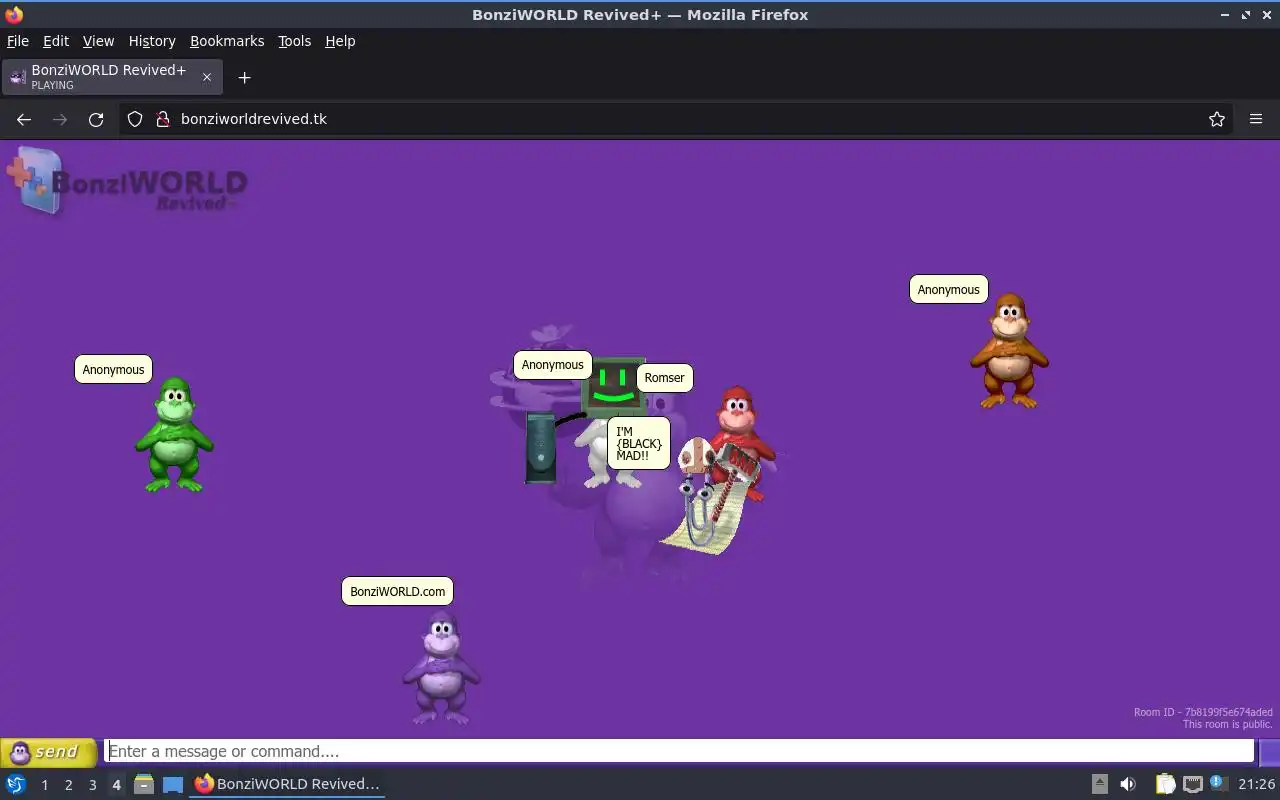The image size is (1280, 800).
Task: Click the yellow send button
Action: [x=49, y=752]
